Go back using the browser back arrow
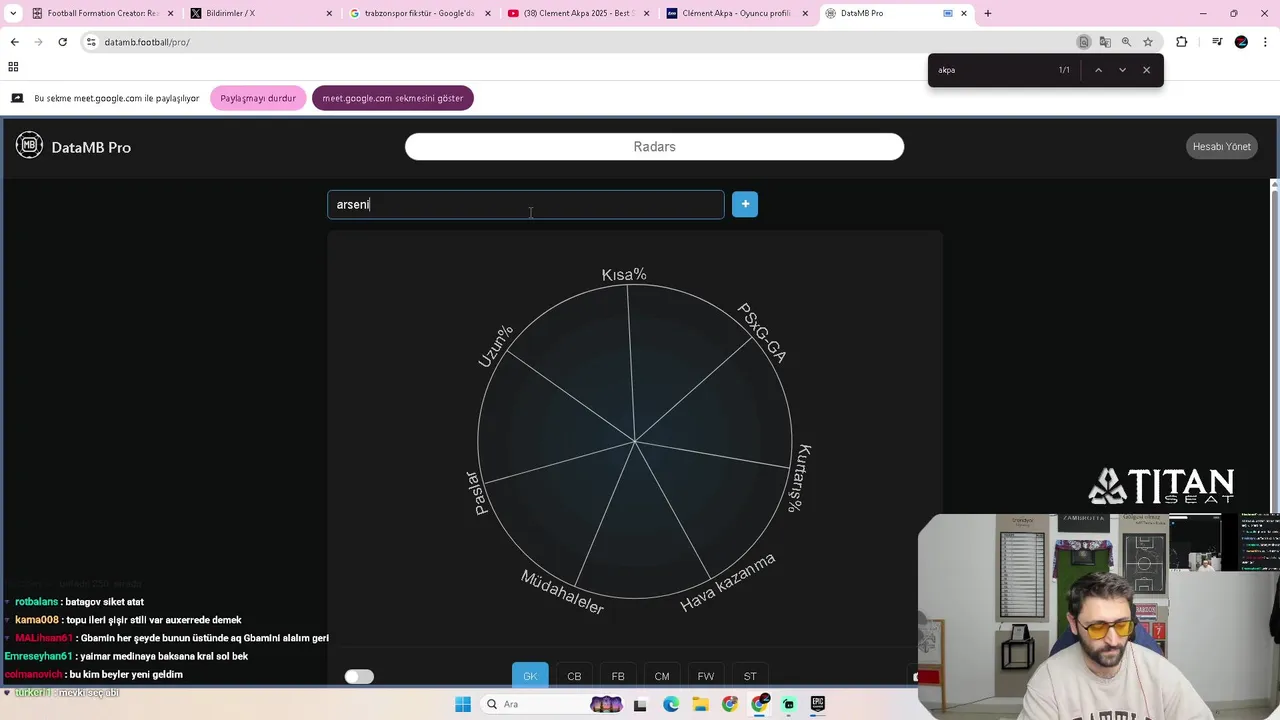 coord(14,42)
